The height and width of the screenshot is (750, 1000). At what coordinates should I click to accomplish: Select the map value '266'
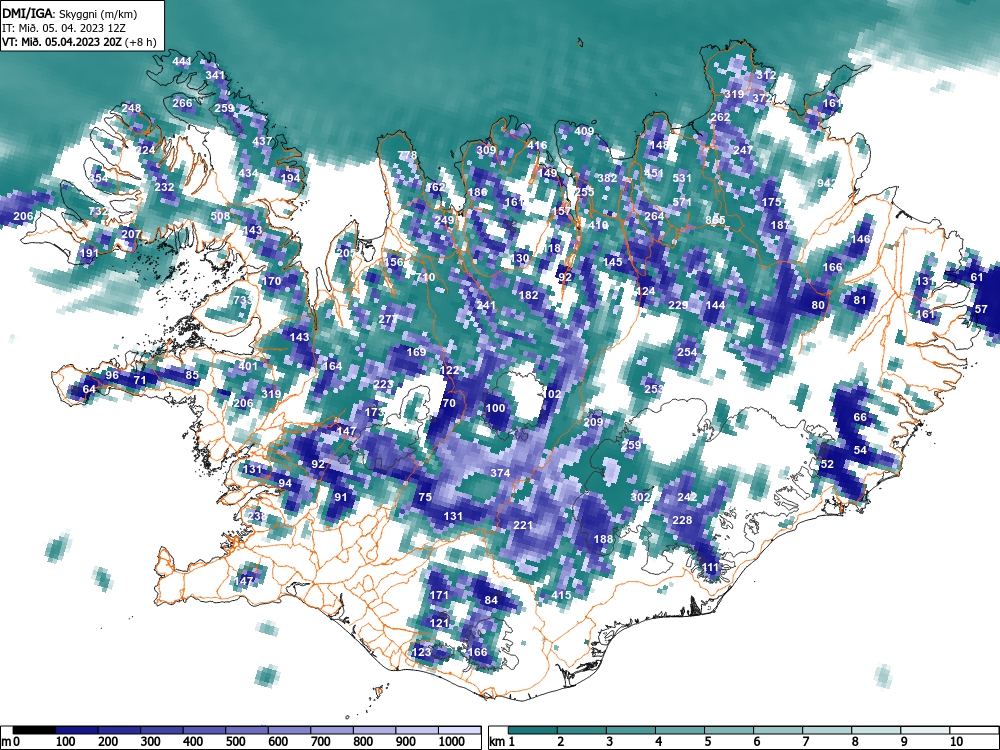click(182, 103)
